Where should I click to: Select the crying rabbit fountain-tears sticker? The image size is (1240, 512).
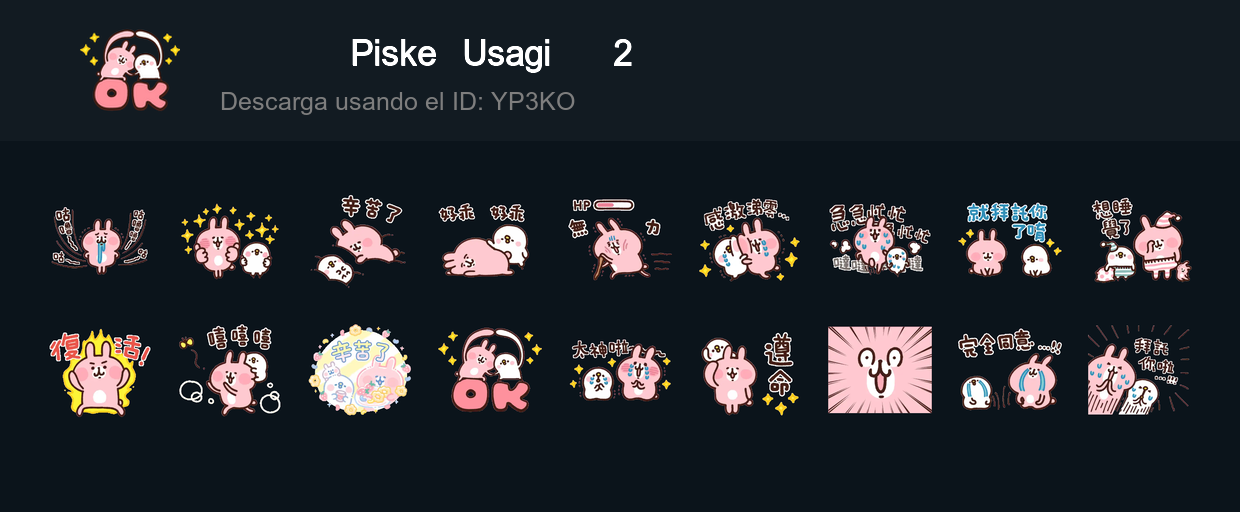click(100, 240)
